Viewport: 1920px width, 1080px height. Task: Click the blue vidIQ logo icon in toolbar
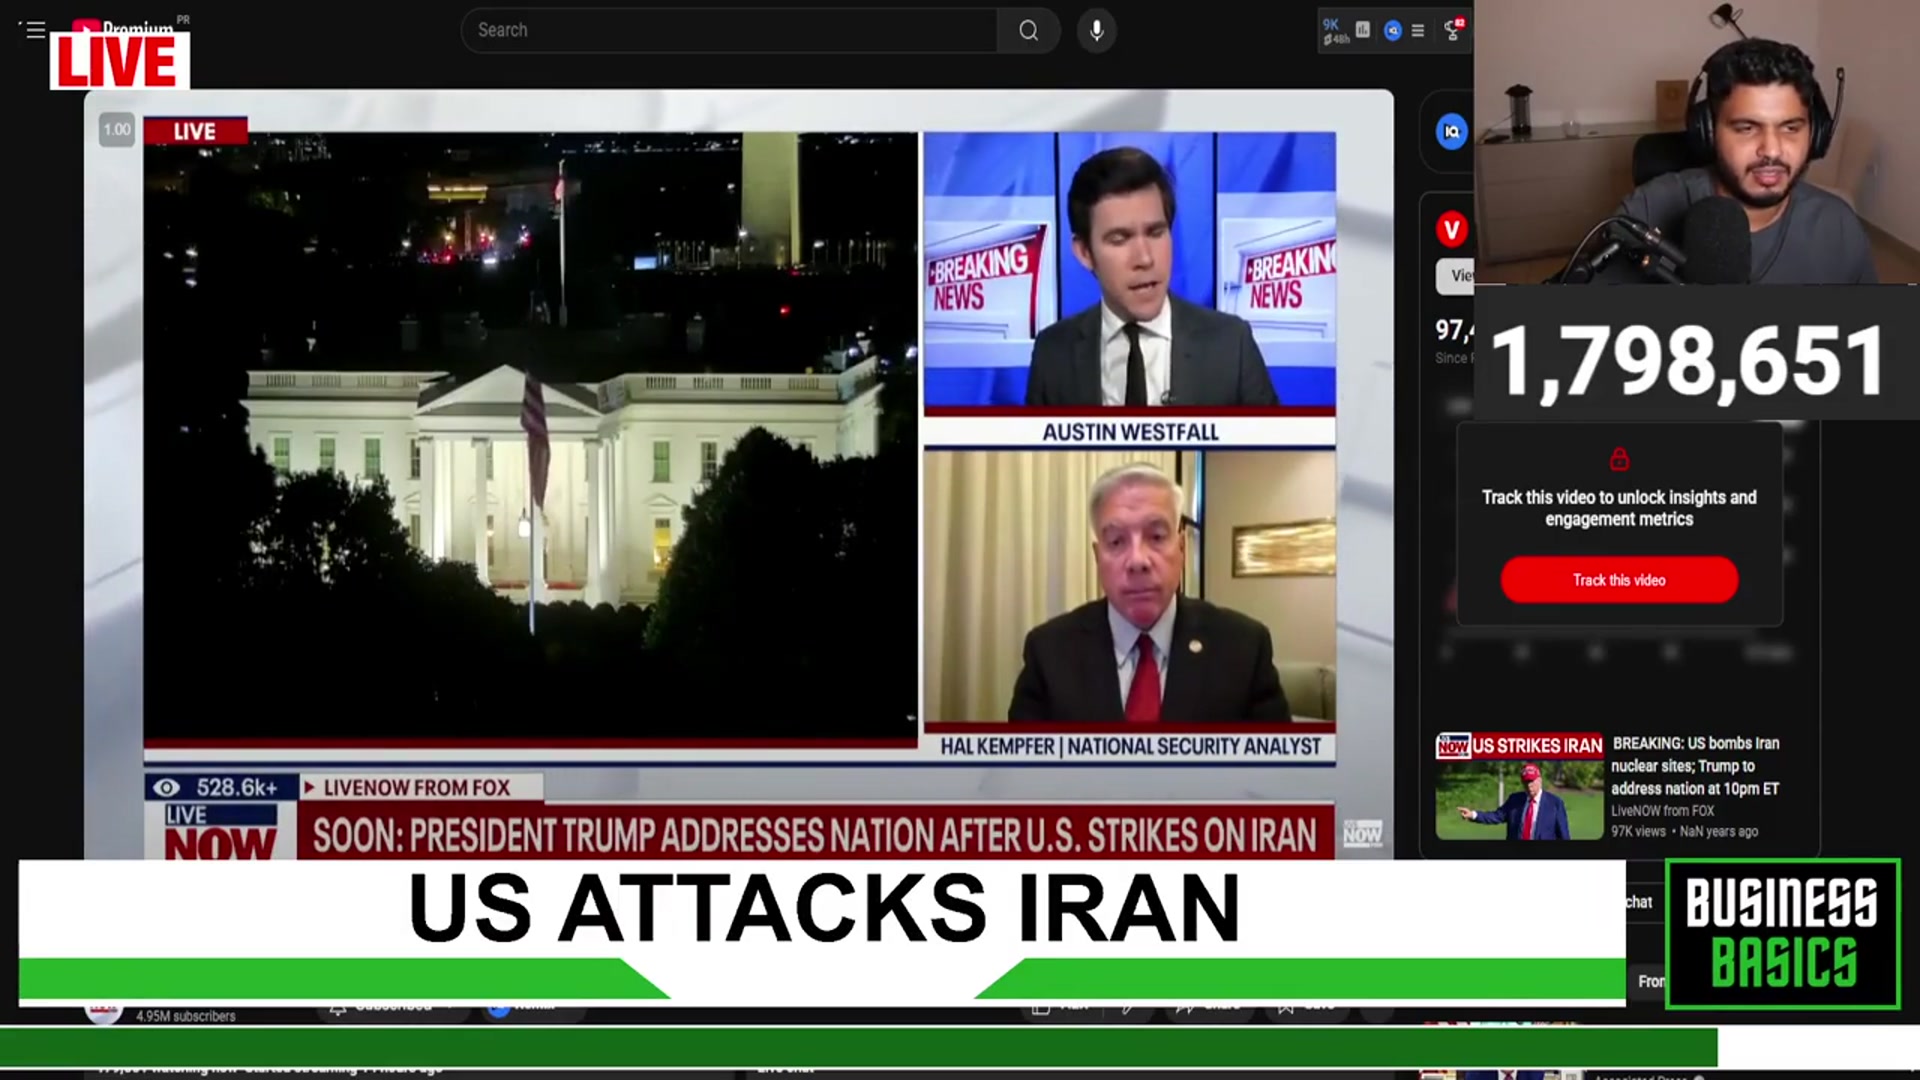click(1392, 31)
